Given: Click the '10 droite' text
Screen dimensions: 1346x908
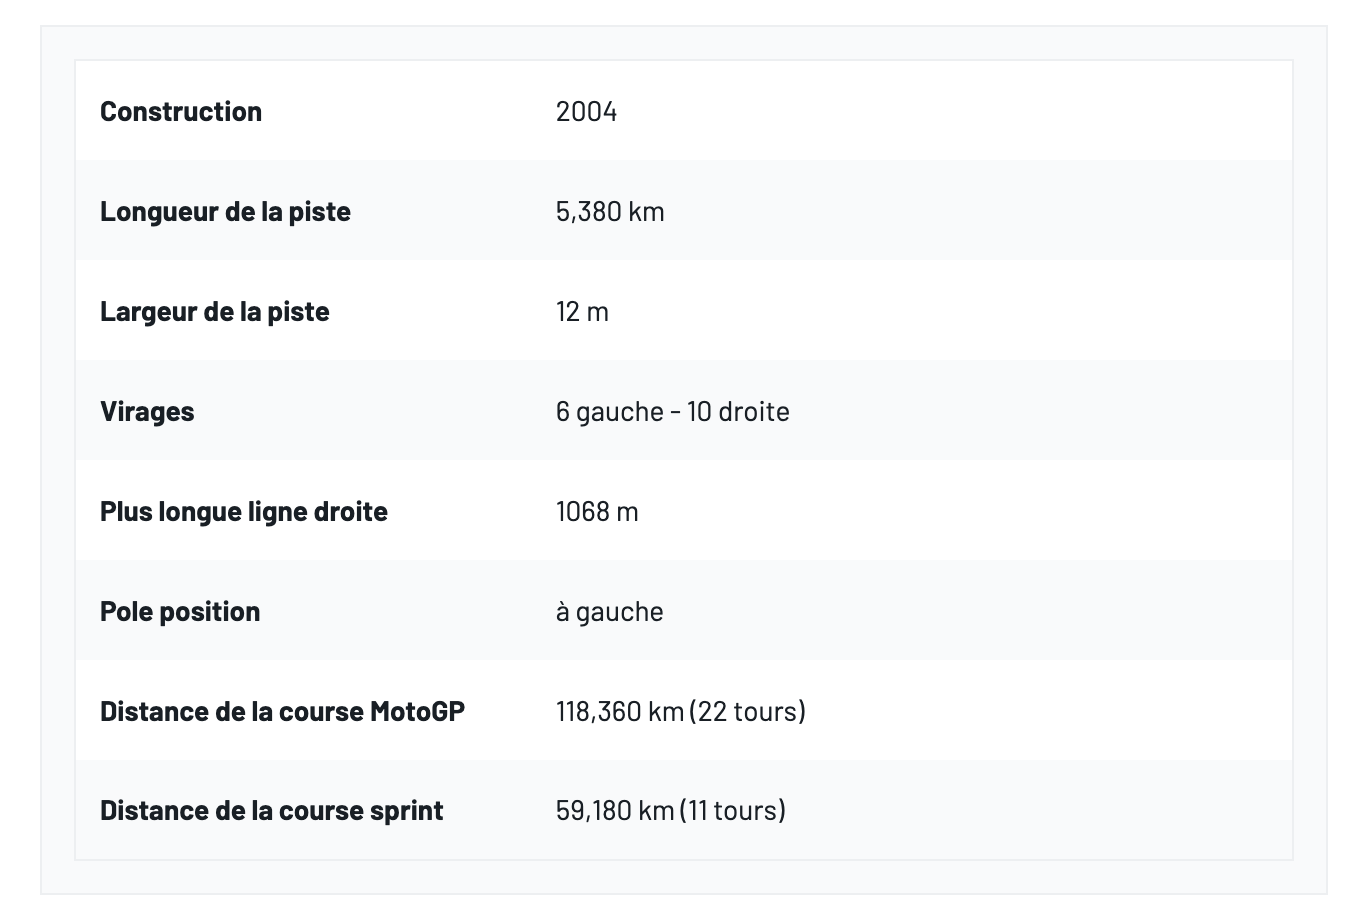Looking at the screenshot, I should [x=738, y=411].
